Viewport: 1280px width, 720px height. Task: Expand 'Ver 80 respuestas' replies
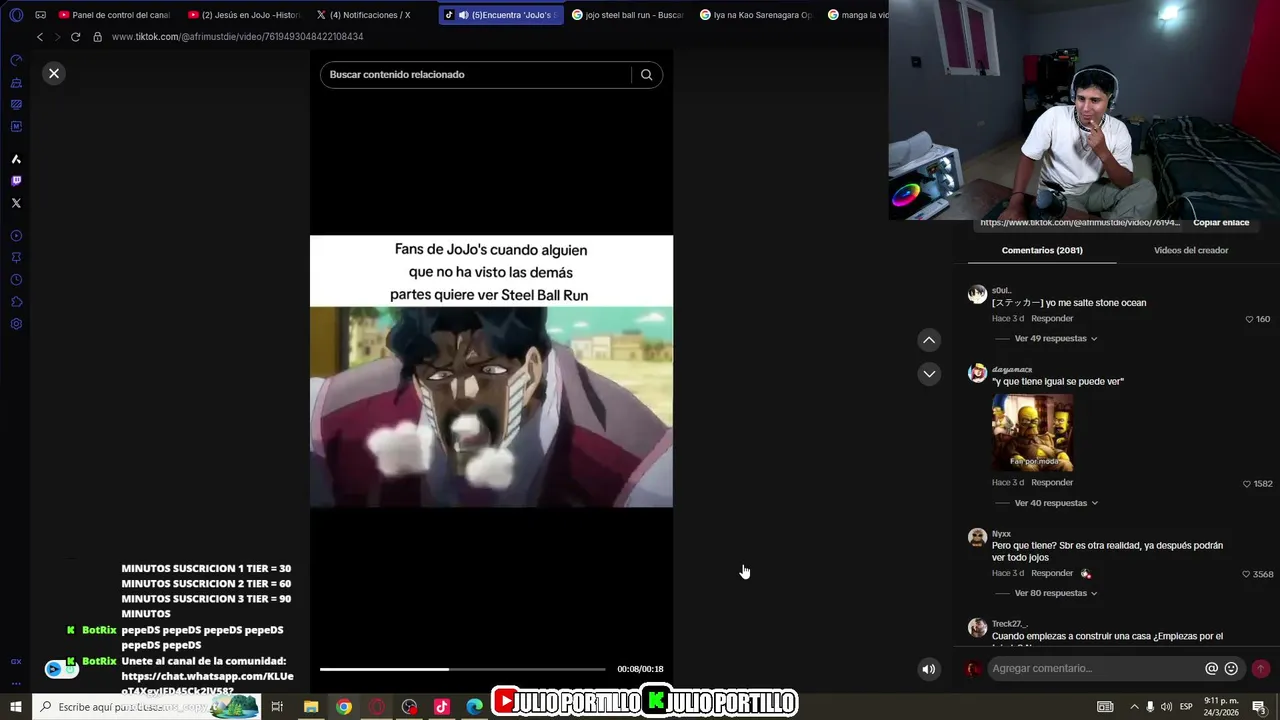[x=1055, y=593]
